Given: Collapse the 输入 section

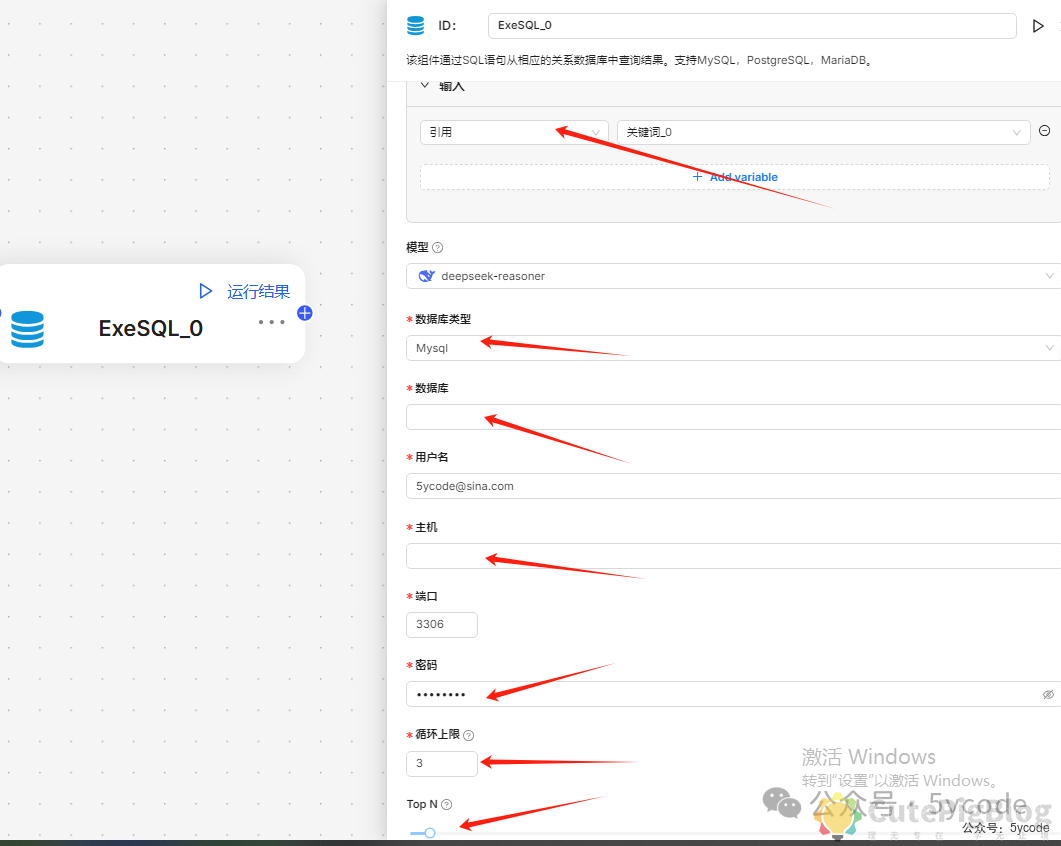Looking at the screenshot, I should tap(425, 86).
